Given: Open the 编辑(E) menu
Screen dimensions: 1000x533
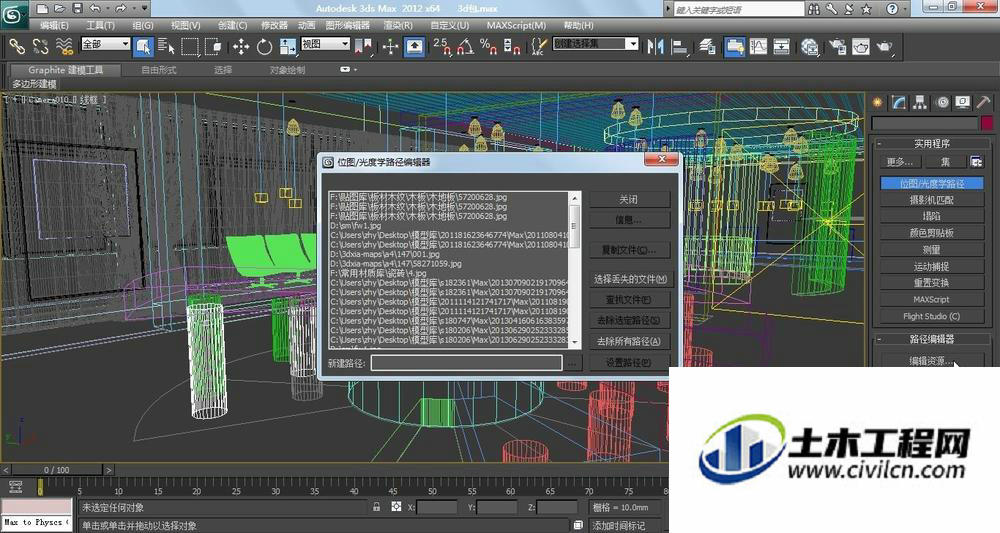Looking at the screenshot, I should 54,26.
